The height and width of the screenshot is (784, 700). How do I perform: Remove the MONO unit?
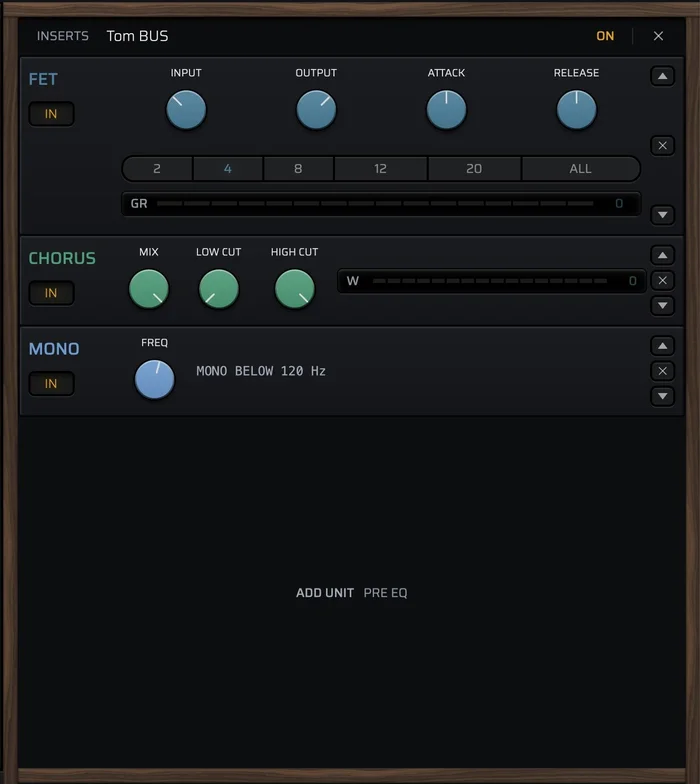[662, 371]
